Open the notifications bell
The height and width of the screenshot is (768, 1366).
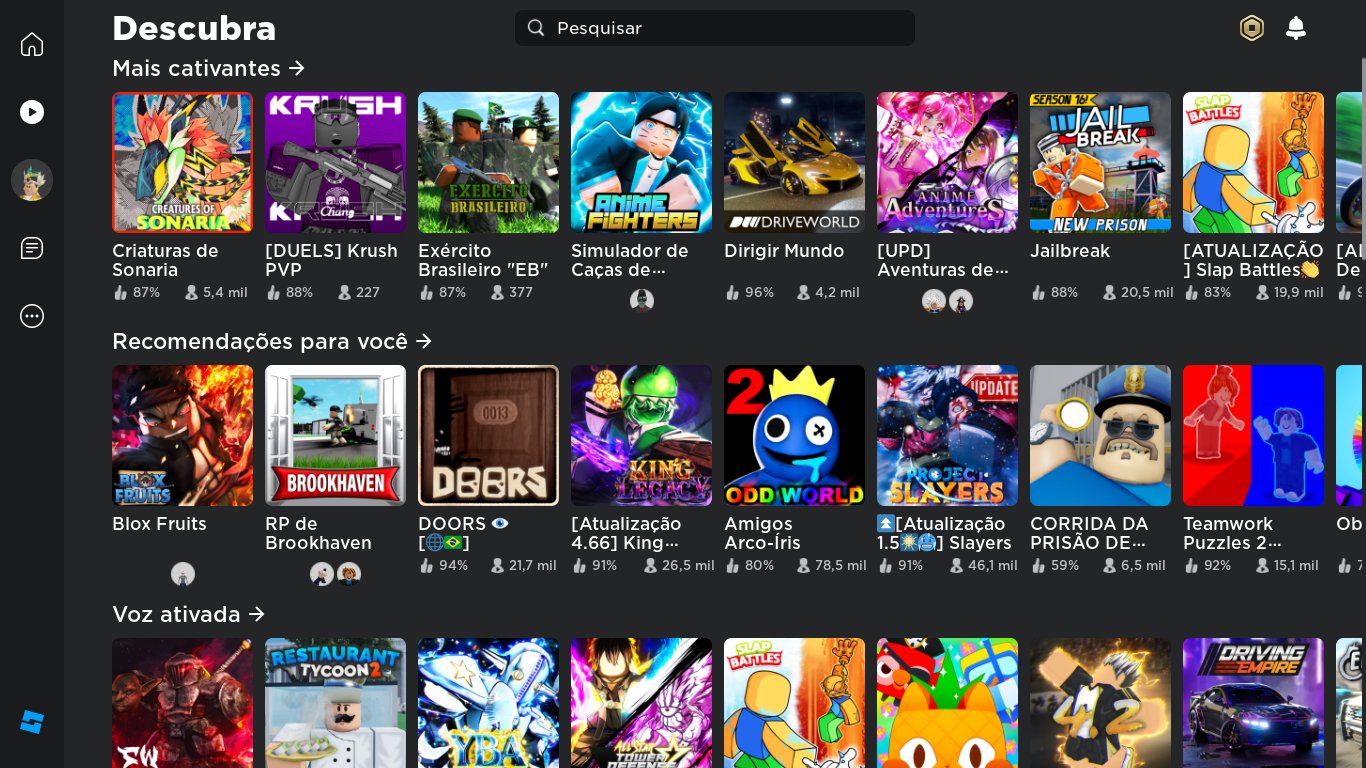pos(1296,28)
